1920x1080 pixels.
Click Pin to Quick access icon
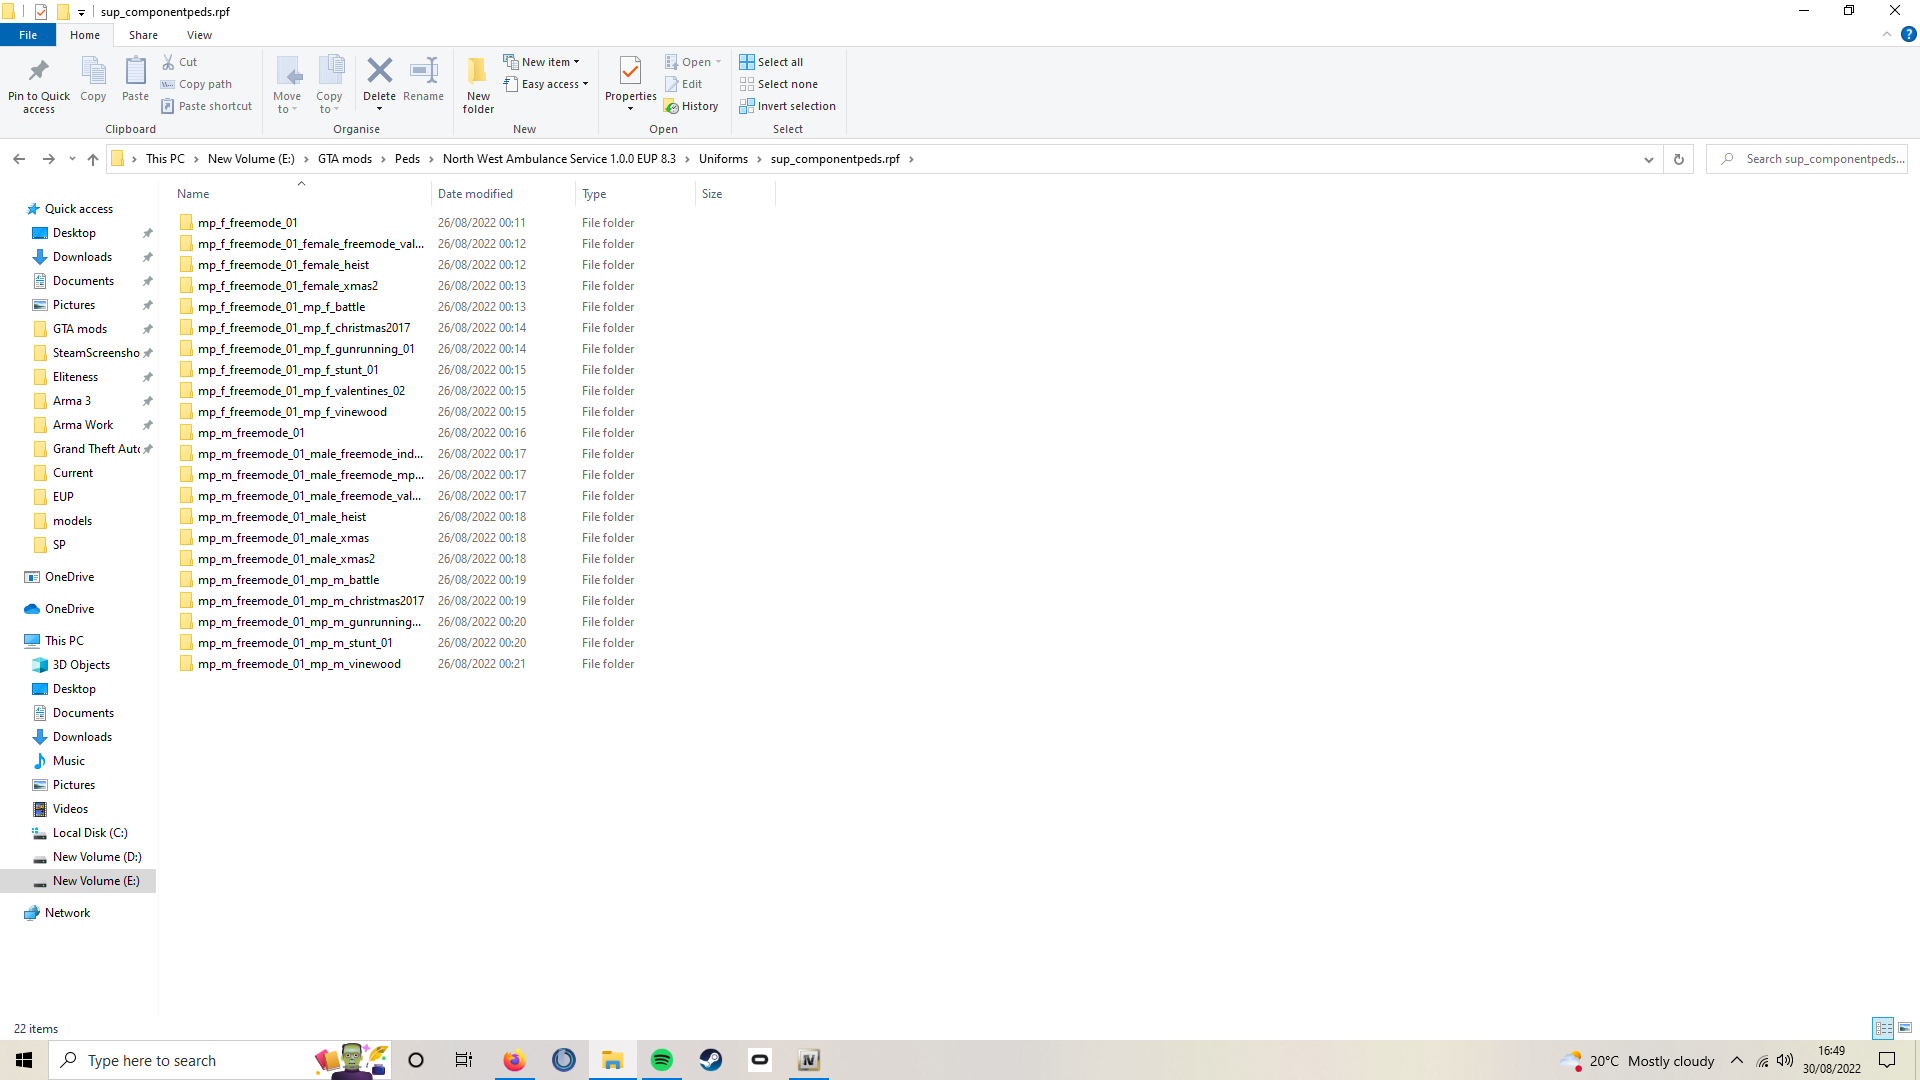coord(39,72)
